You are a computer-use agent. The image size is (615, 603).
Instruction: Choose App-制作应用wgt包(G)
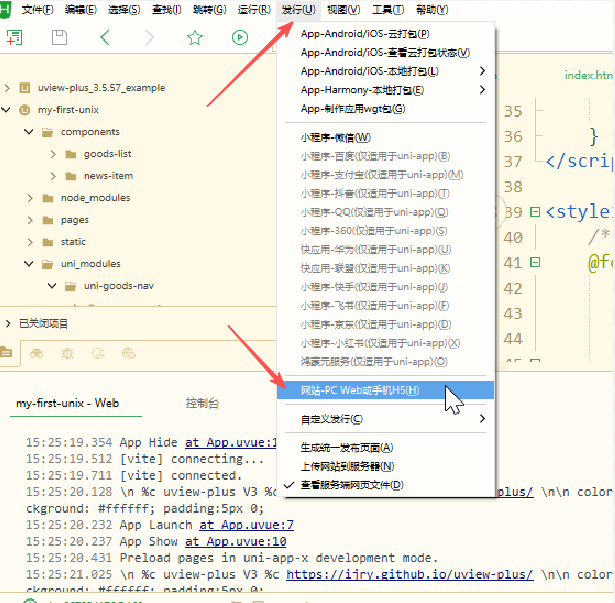click(385, 109)
